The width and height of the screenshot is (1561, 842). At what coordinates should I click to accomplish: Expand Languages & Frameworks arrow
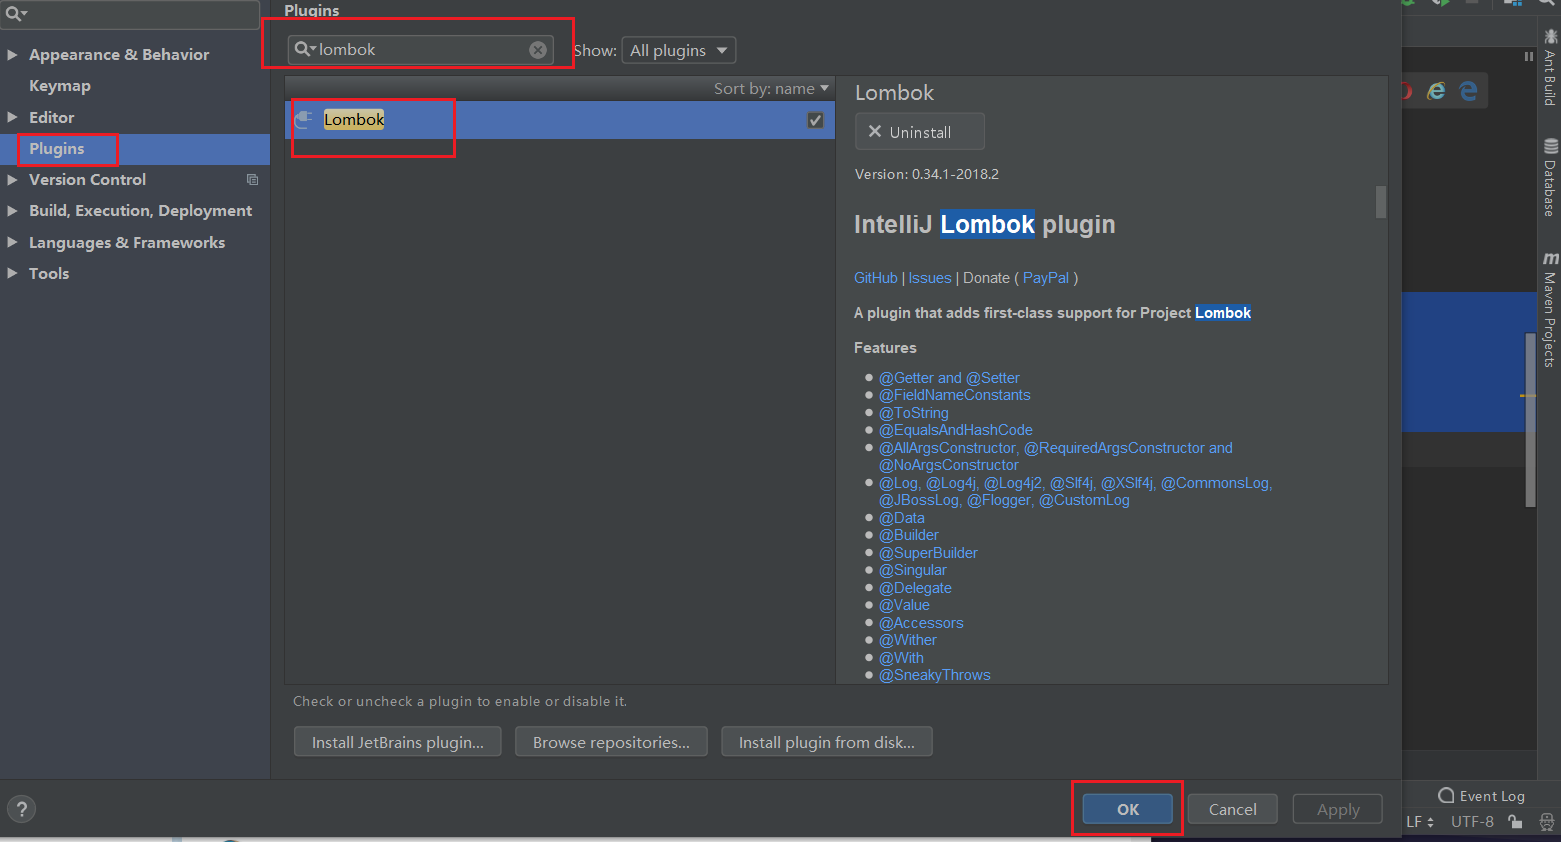click(x=12, y=242)
